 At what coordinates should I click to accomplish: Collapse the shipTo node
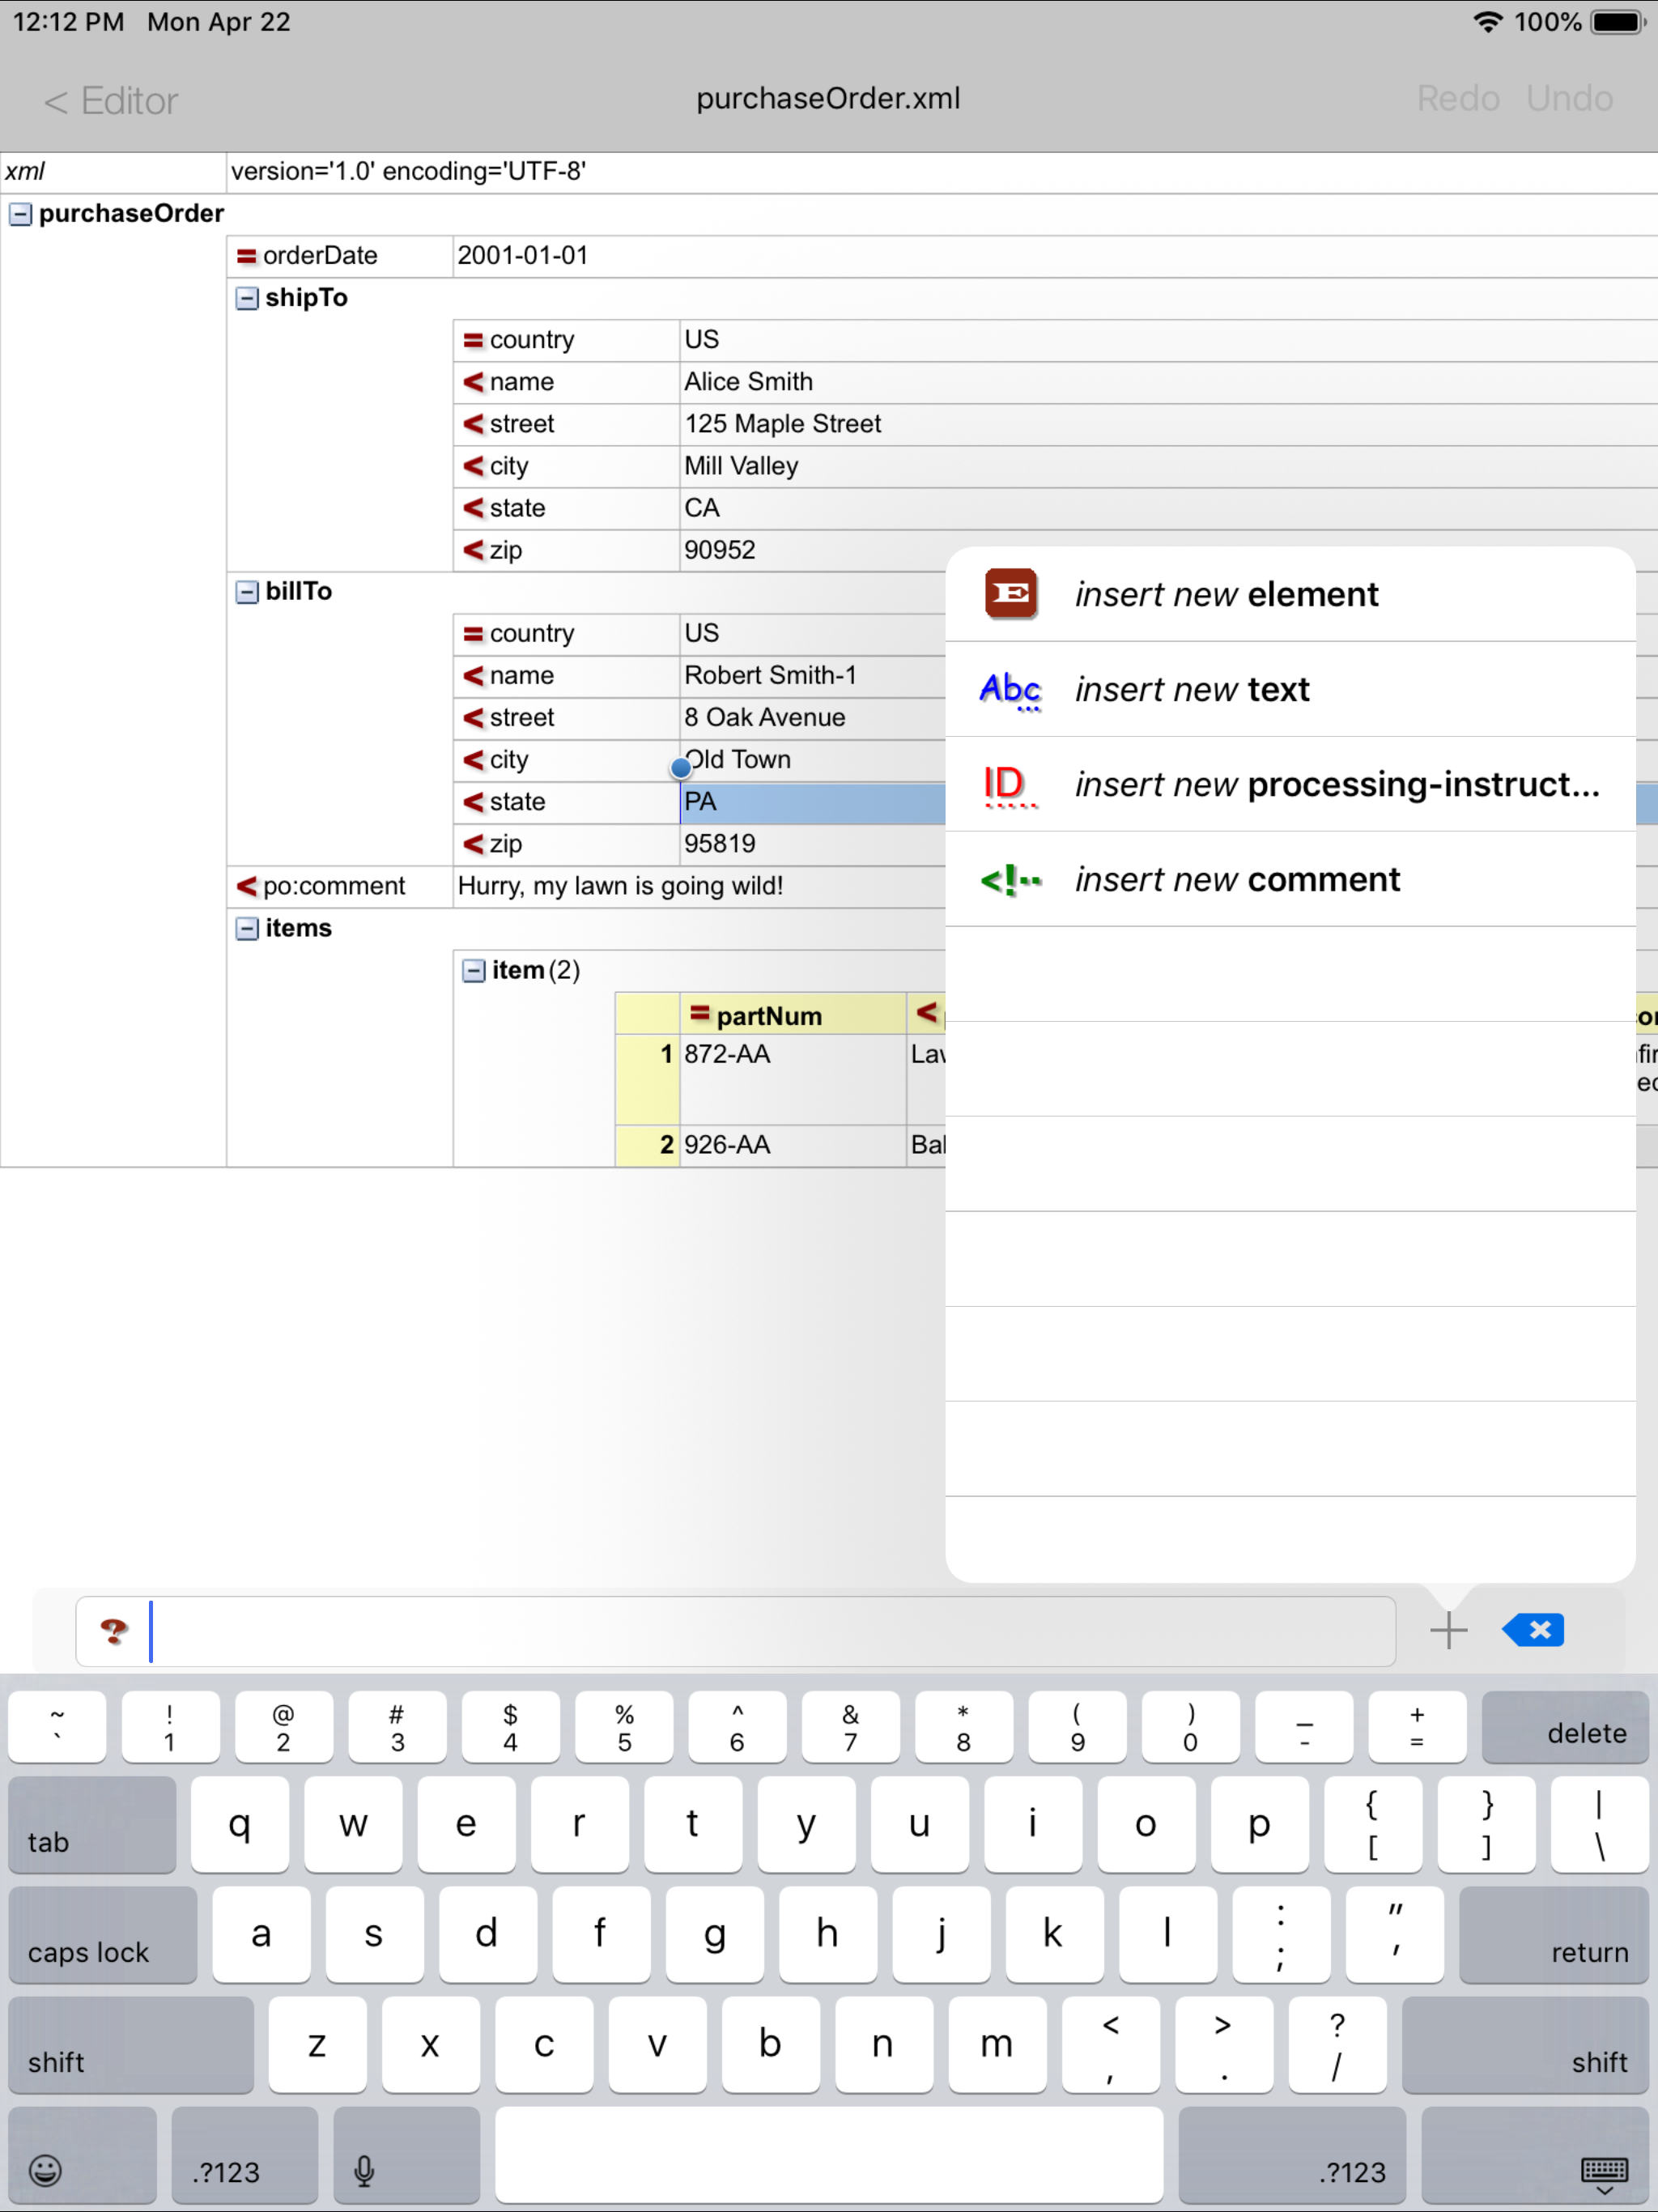pyautogui.click(x=247, y=298)
